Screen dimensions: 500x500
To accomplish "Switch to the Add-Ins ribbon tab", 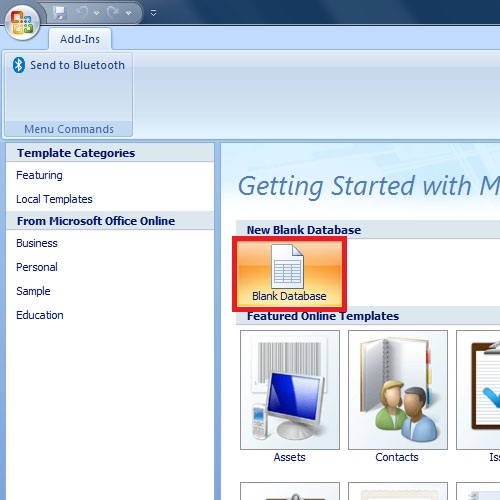I will coord(80,39).
